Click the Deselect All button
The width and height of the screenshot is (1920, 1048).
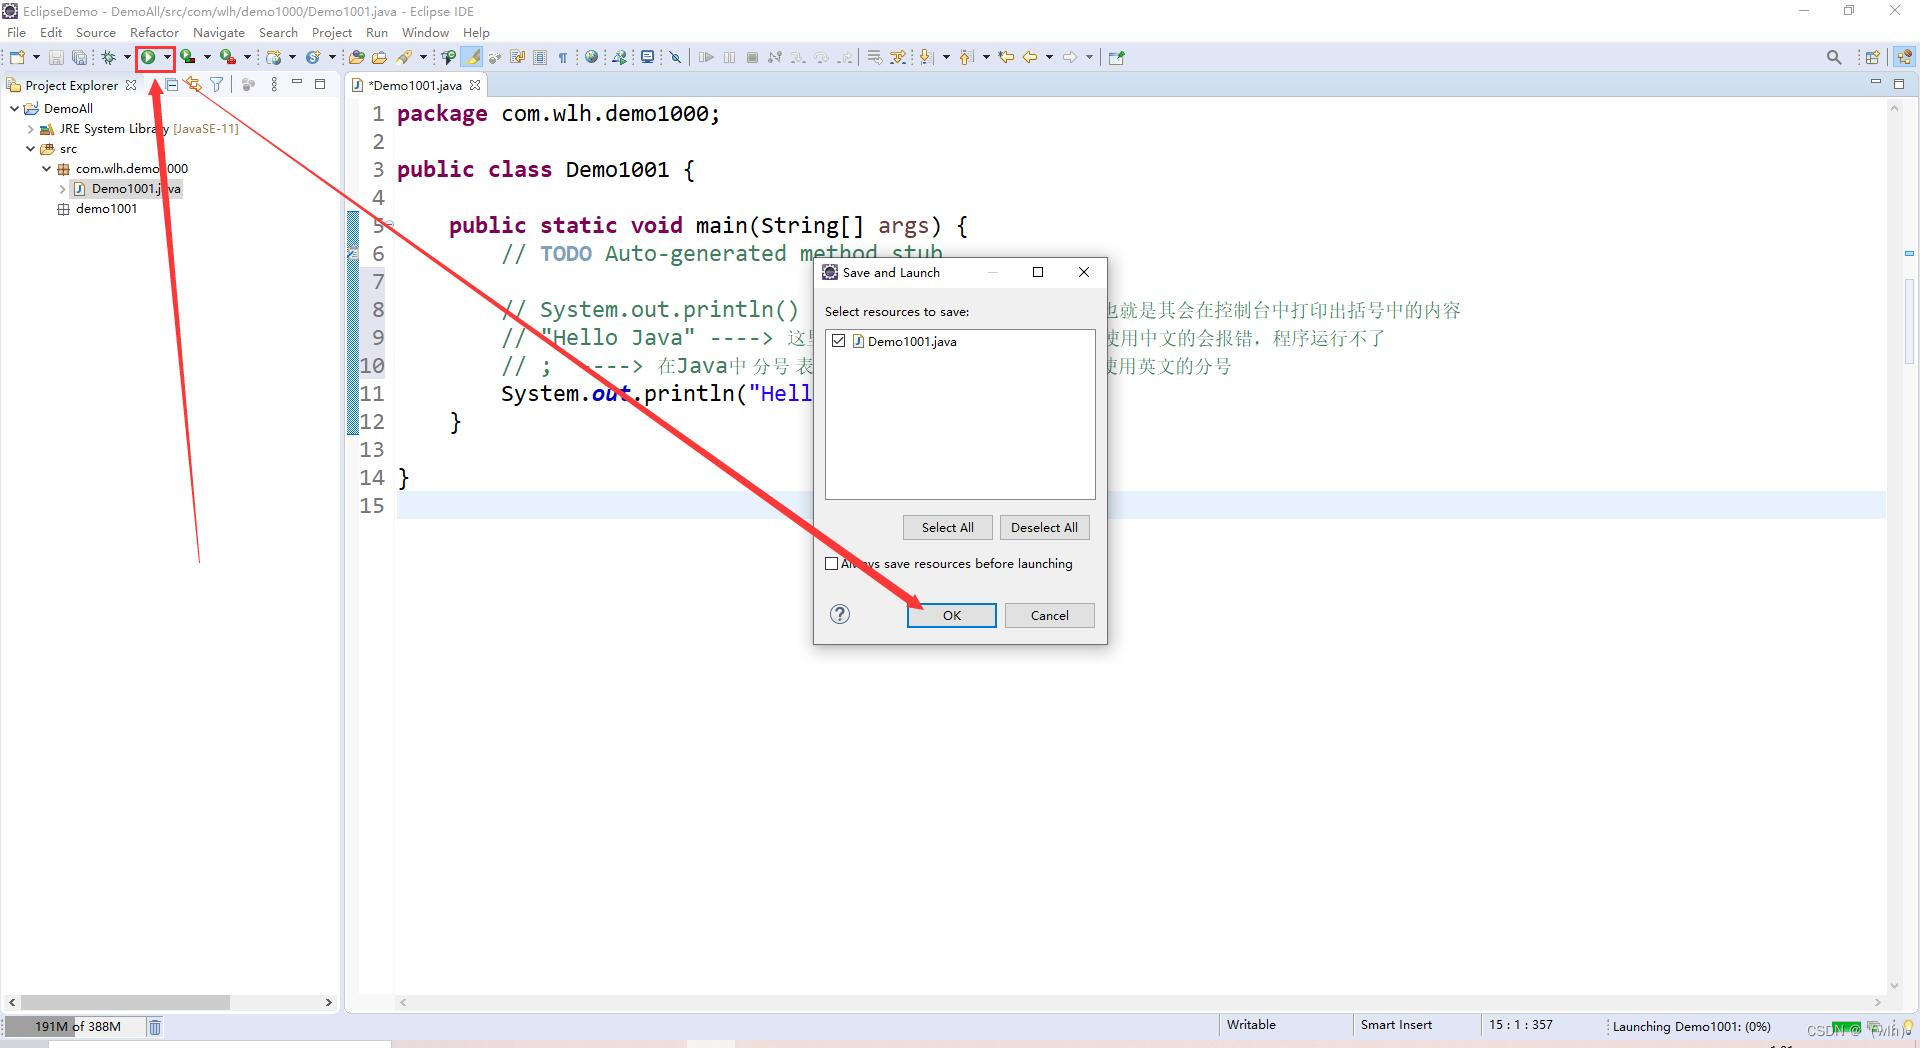point(1044,527)
